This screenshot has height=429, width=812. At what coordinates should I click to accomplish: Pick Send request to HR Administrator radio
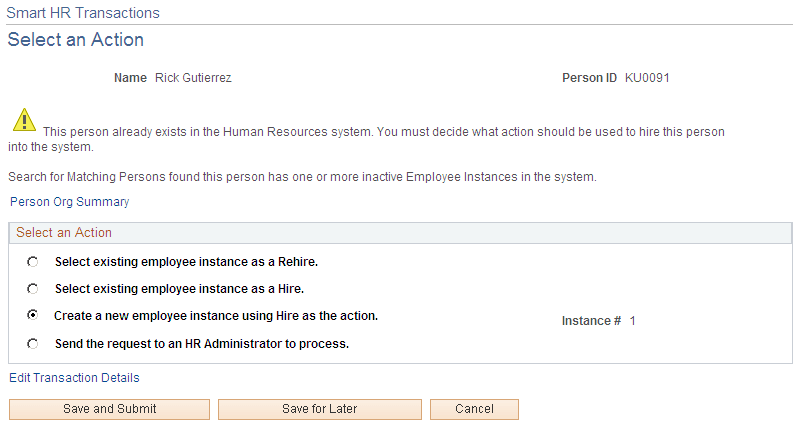pos(33,343)
